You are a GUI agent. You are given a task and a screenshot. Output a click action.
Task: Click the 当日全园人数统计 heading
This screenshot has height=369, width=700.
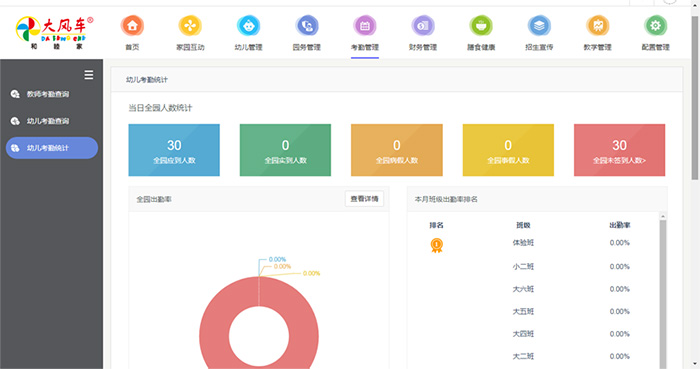click(x=160, y=108)
